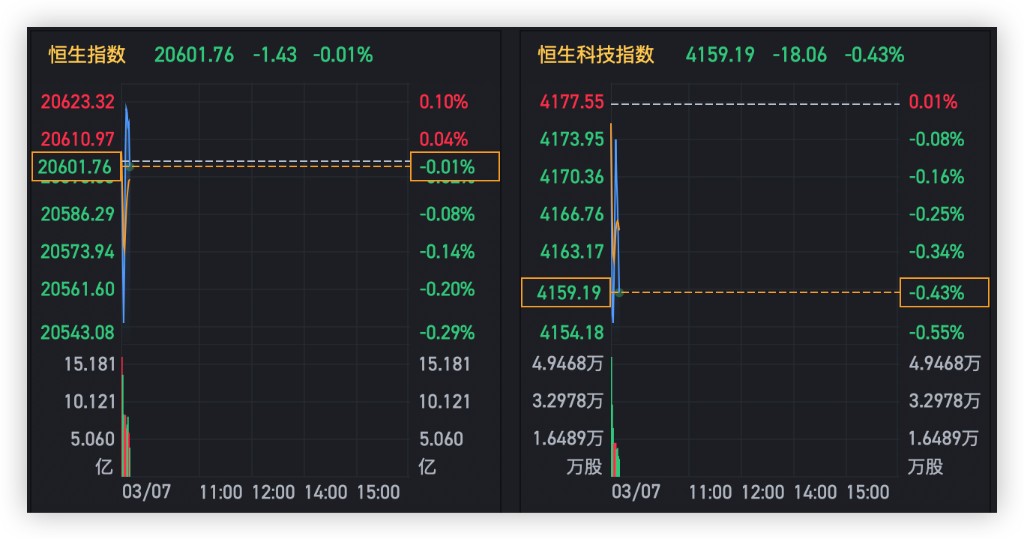Viewport: 1024px width, 539px height.
Task: Open the 恒生指数 index title
Action: coord(88,55)
